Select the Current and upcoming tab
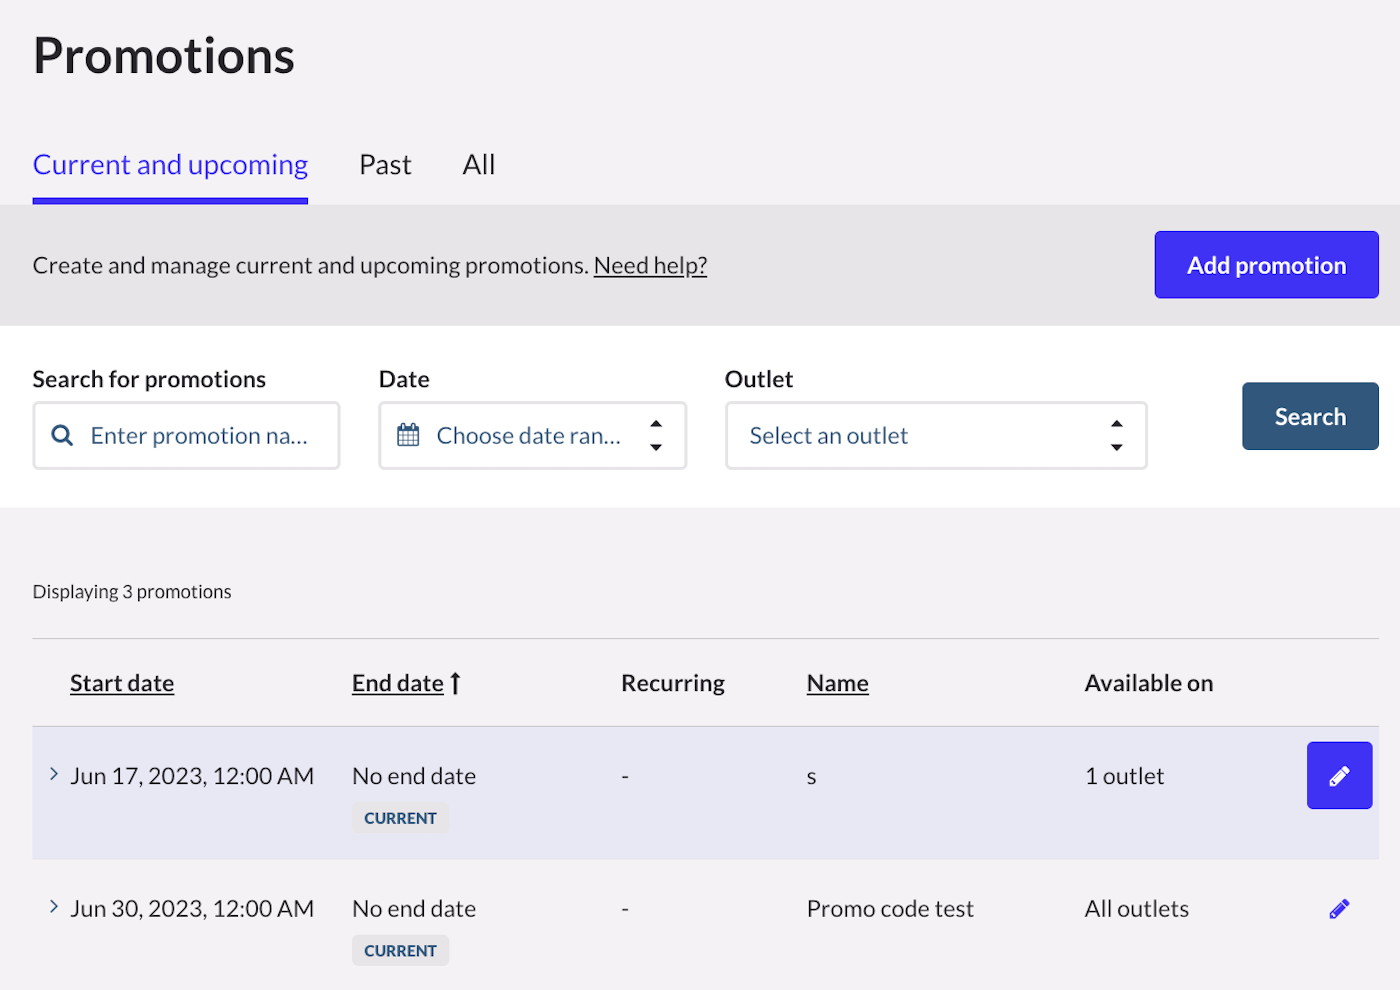 [x=170, y=165]
